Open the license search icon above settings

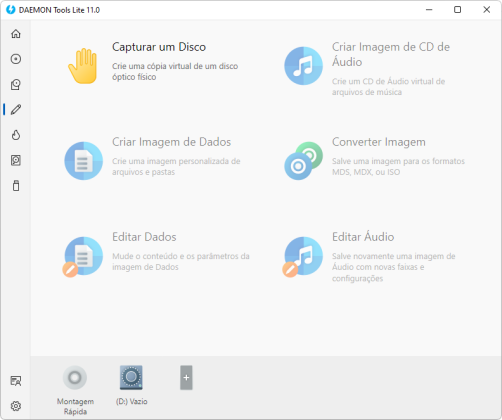[16, 381]
